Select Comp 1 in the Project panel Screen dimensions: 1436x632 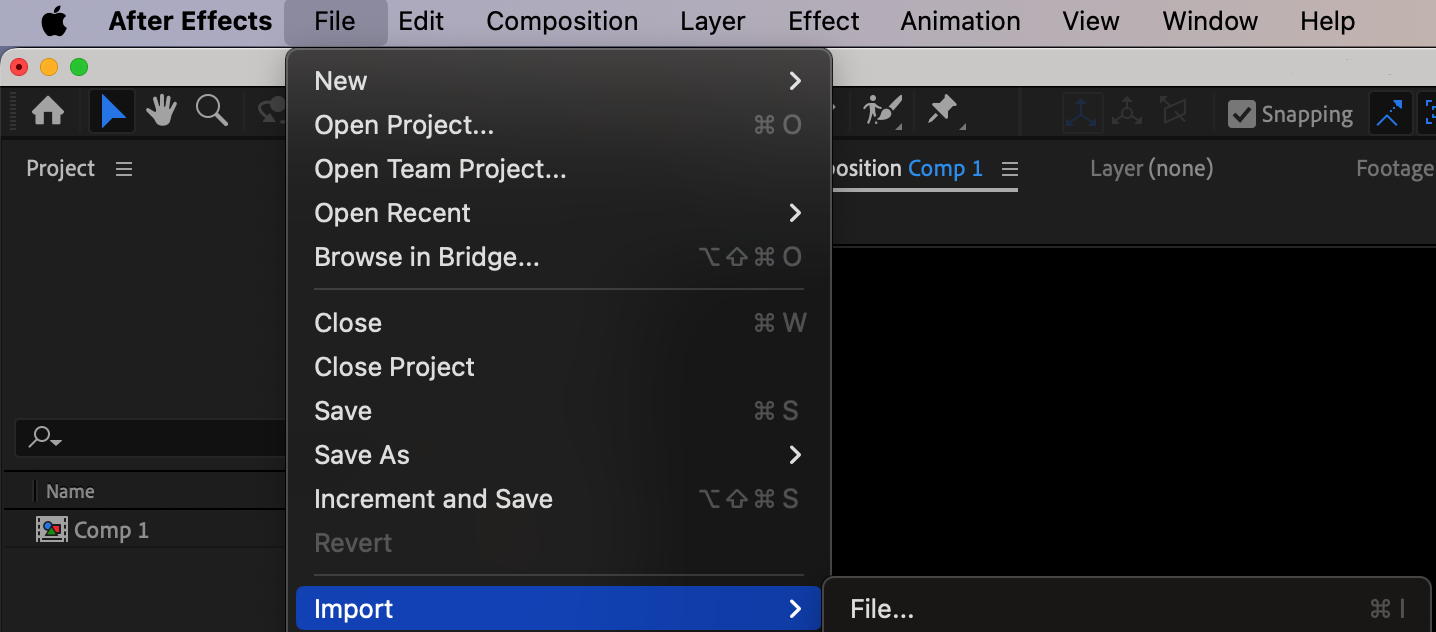click(110, 530)
